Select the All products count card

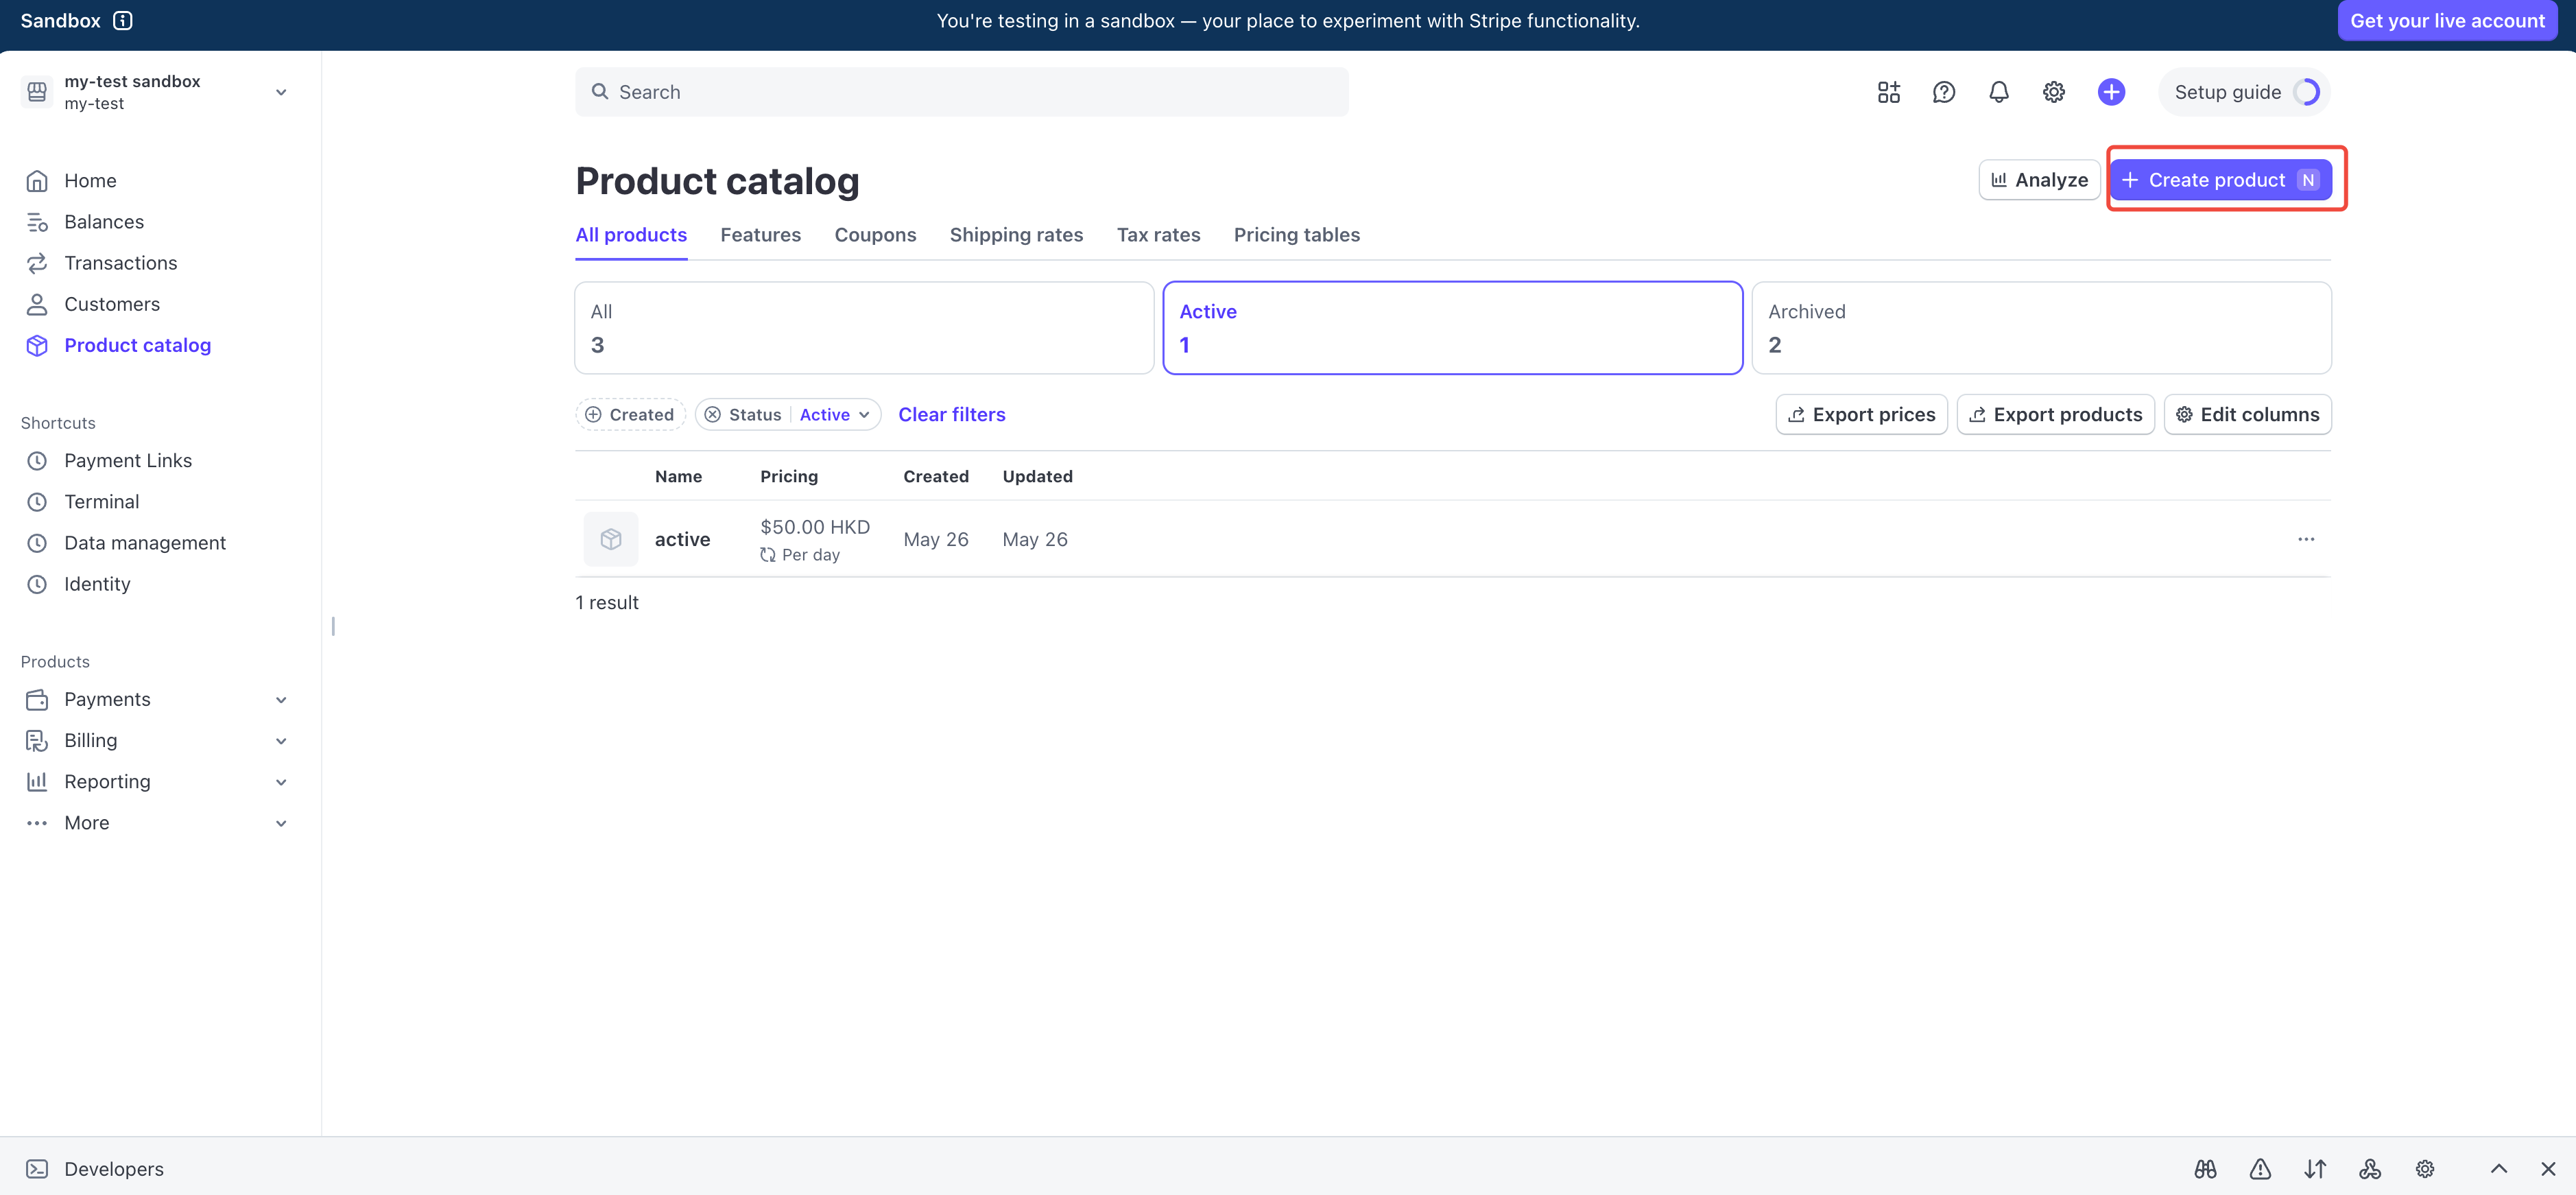coord(864,328)
